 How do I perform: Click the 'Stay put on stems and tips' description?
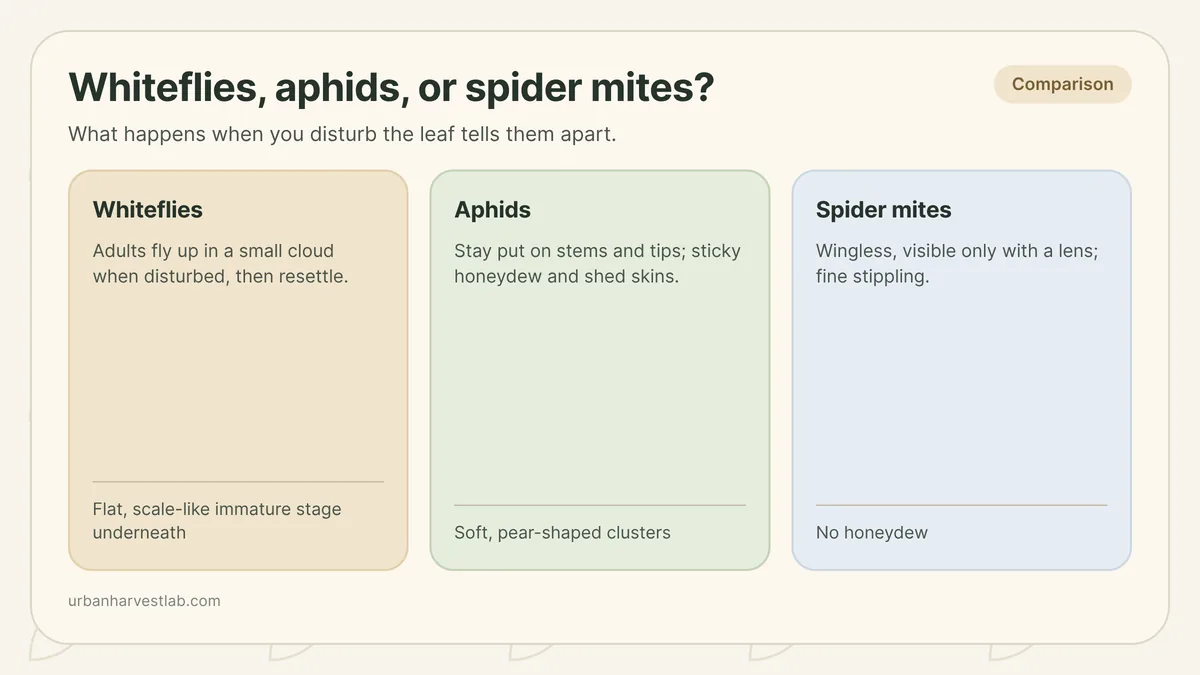(597, 263)
